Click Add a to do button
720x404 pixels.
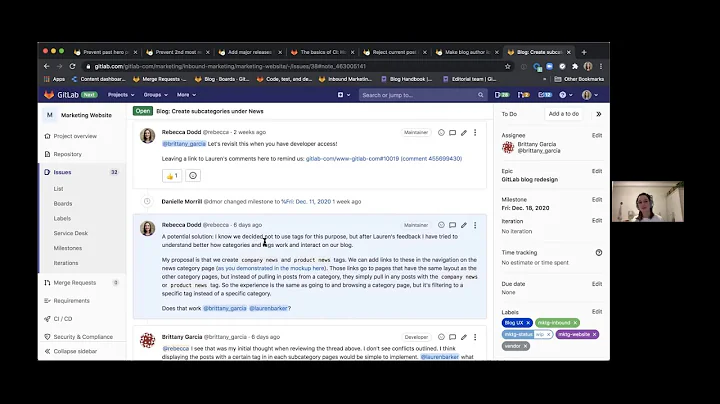(563, 114)
